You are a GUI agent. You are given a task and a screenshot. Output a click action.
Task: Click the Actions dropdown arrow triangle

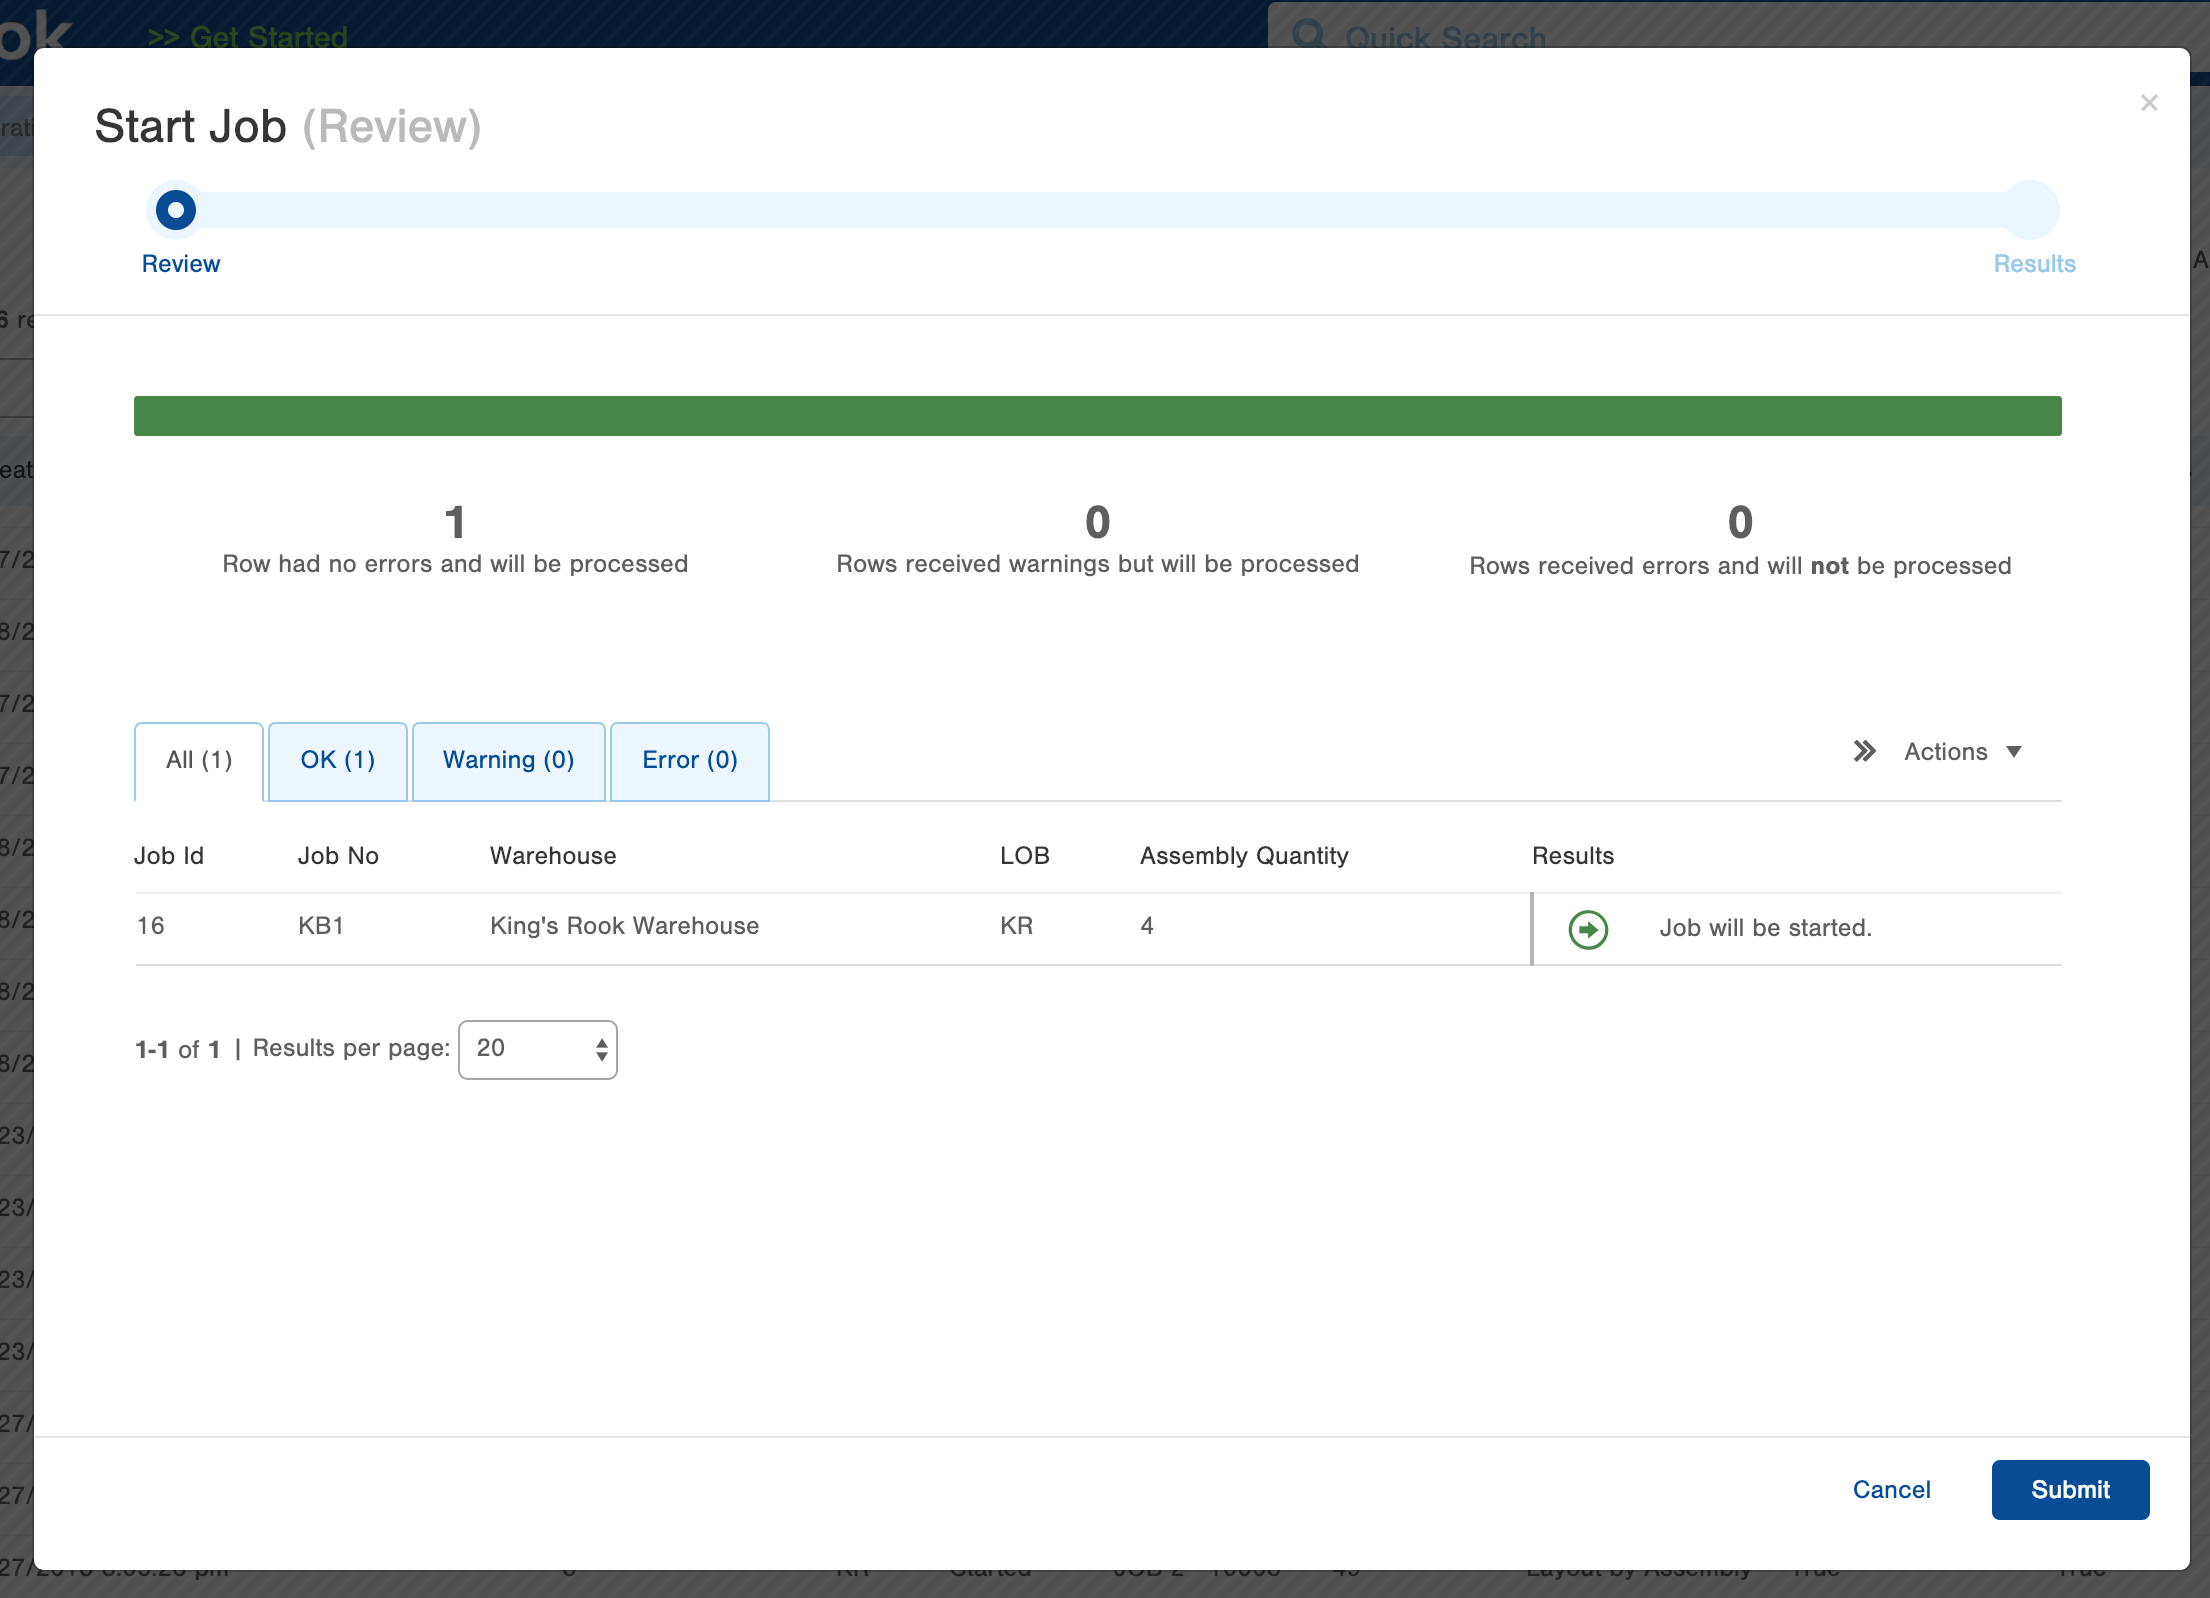click(2014, 752)
